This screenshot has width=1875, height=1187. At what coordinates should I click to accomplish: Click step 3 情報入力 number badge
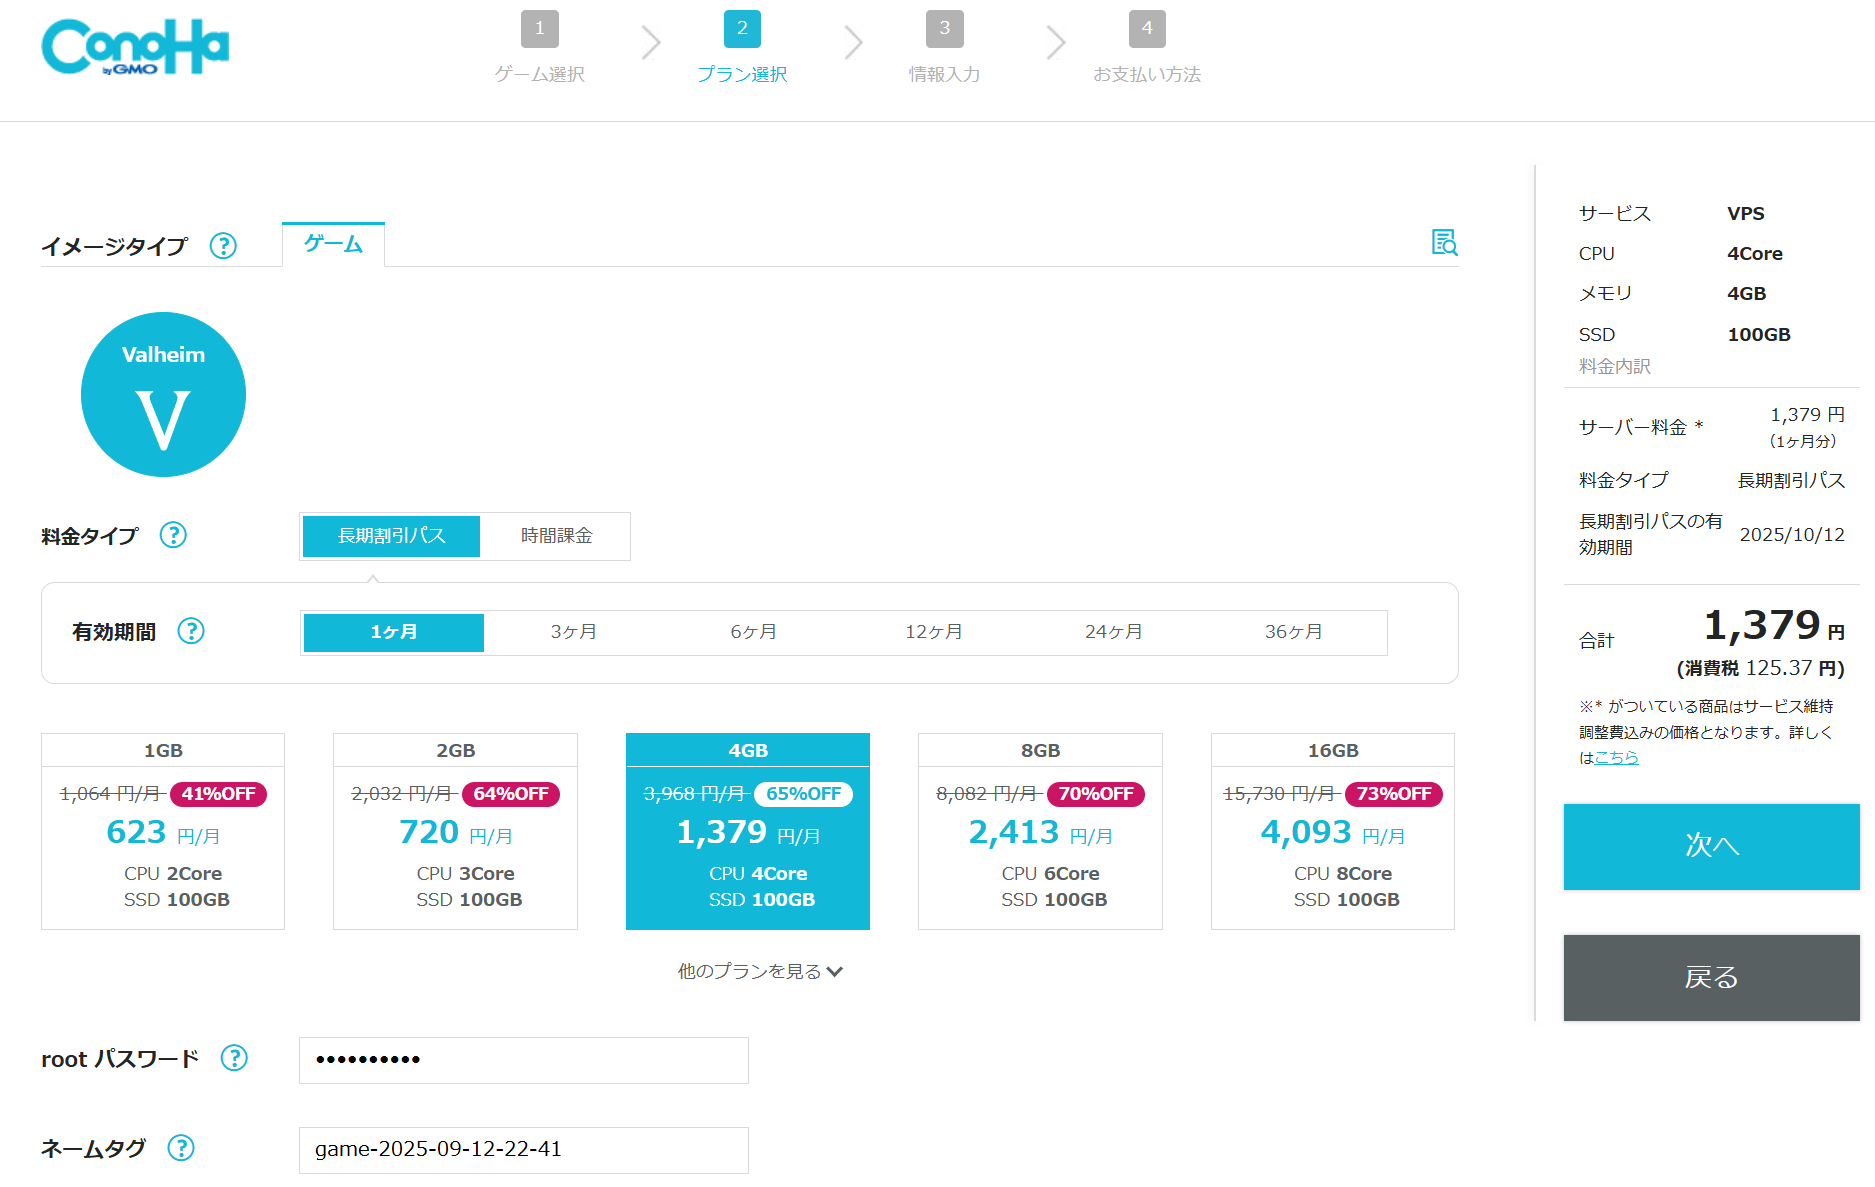click(945, 29)
